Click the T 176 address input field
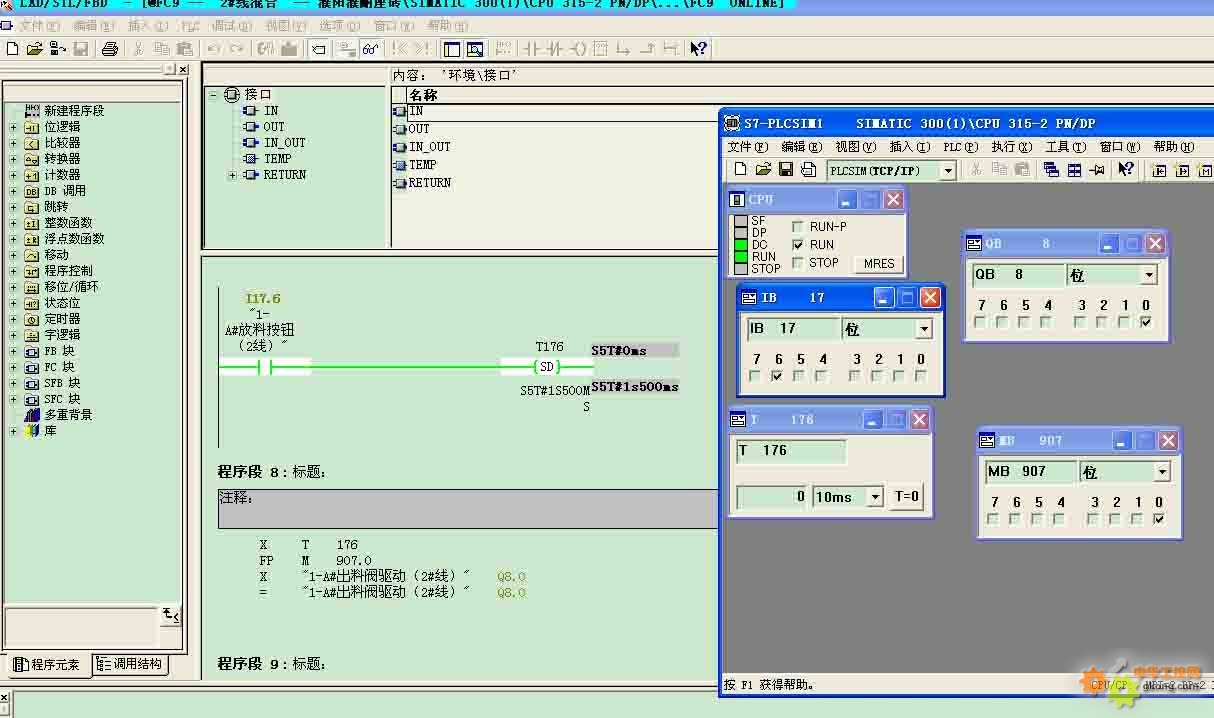The width and height of the screenshot is (1214, 718). [791, 451]
